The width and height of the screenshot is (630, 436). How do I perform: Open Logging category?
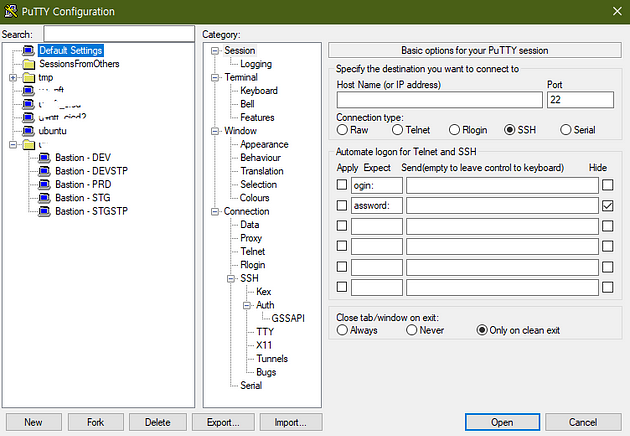(x=256, y=64)
